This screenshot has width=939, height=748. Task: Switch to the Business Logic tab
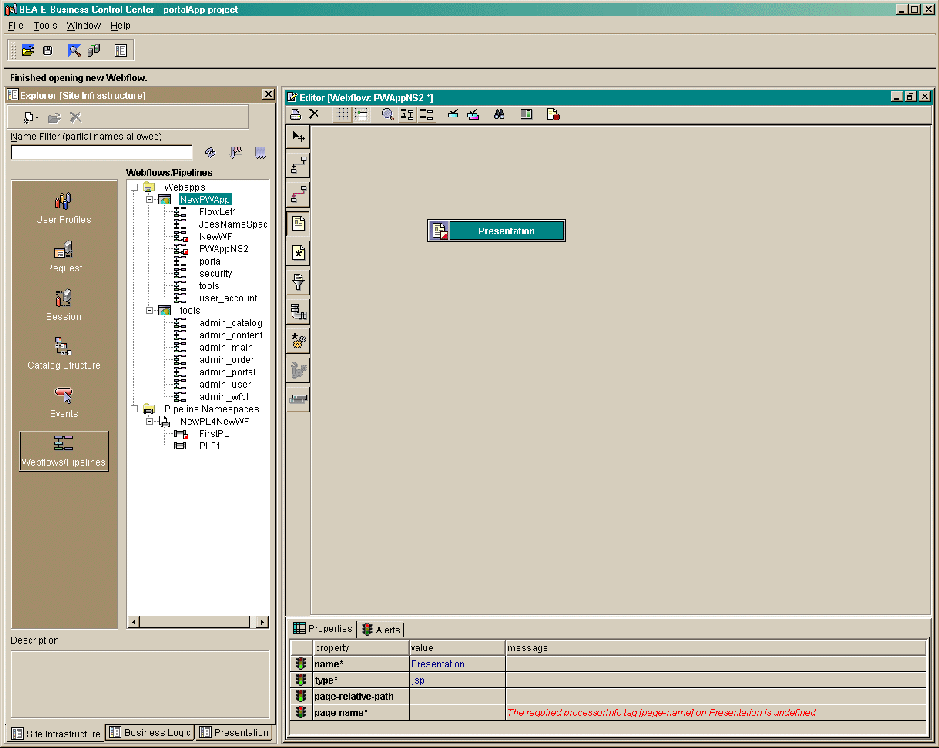point(150,732)
